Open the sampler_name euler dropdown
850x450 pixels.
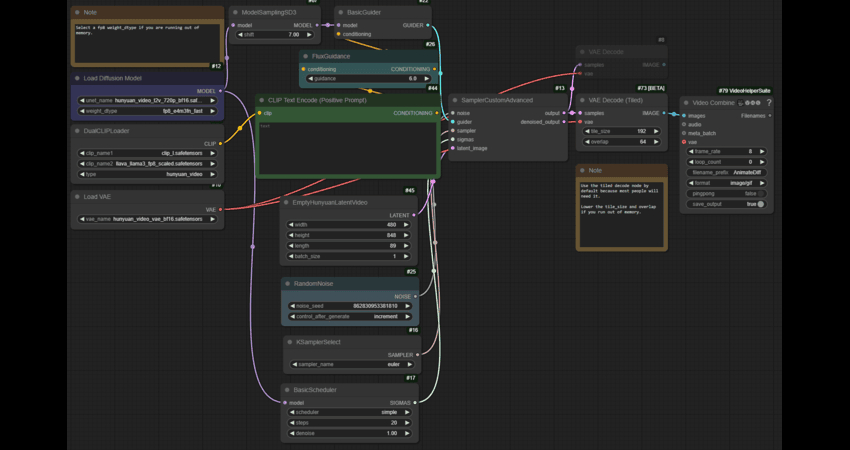click(x=351, y=365)
